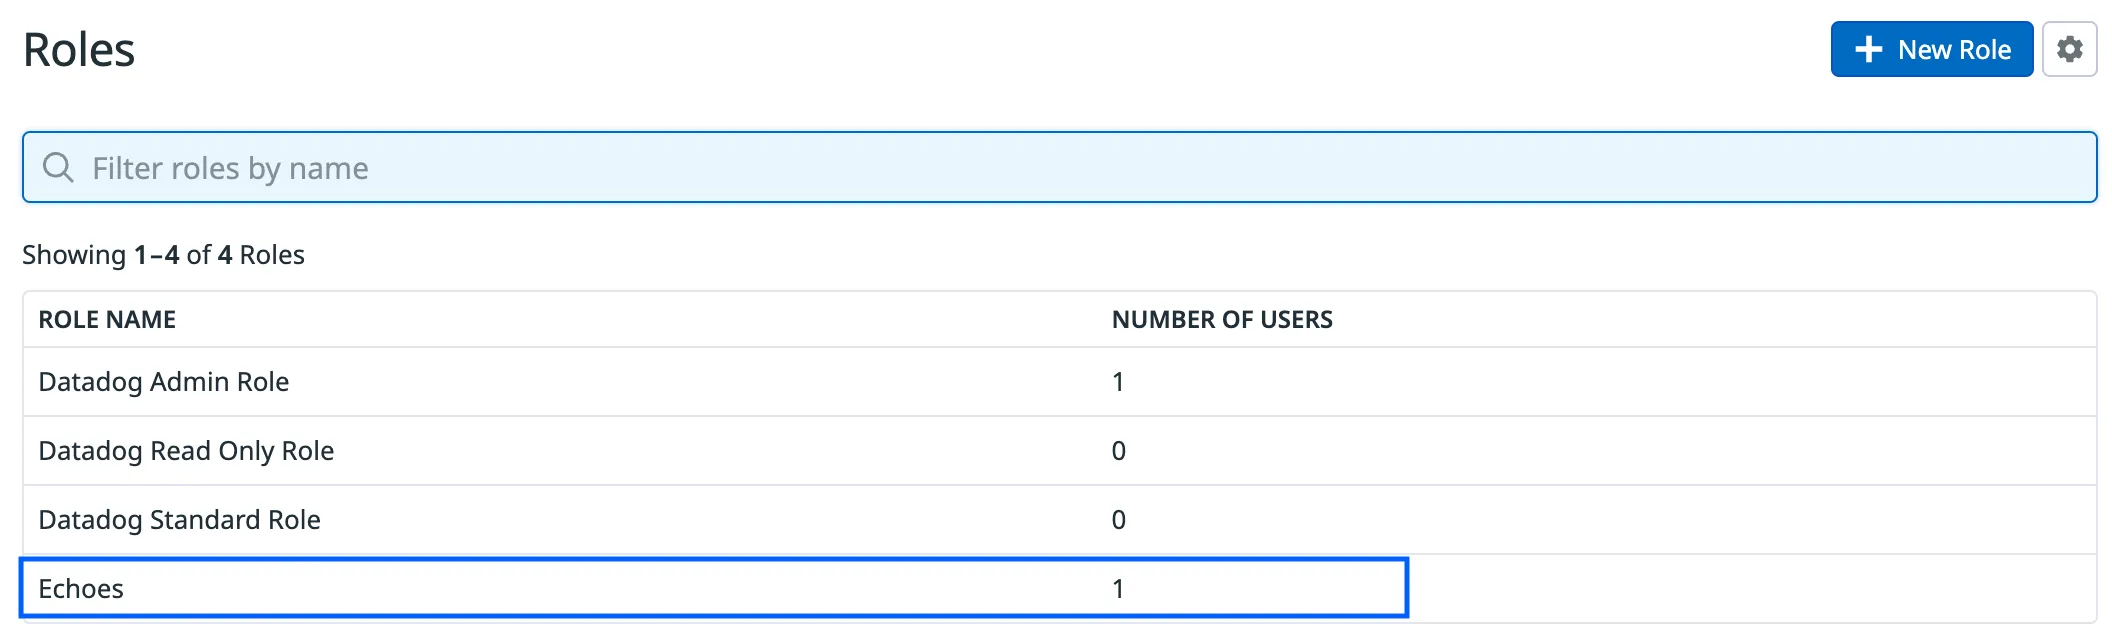Screen dimensions: 2112x636
Task: Click the Showing 1–4 of 4 Roles text
Action: click(164, 255)
